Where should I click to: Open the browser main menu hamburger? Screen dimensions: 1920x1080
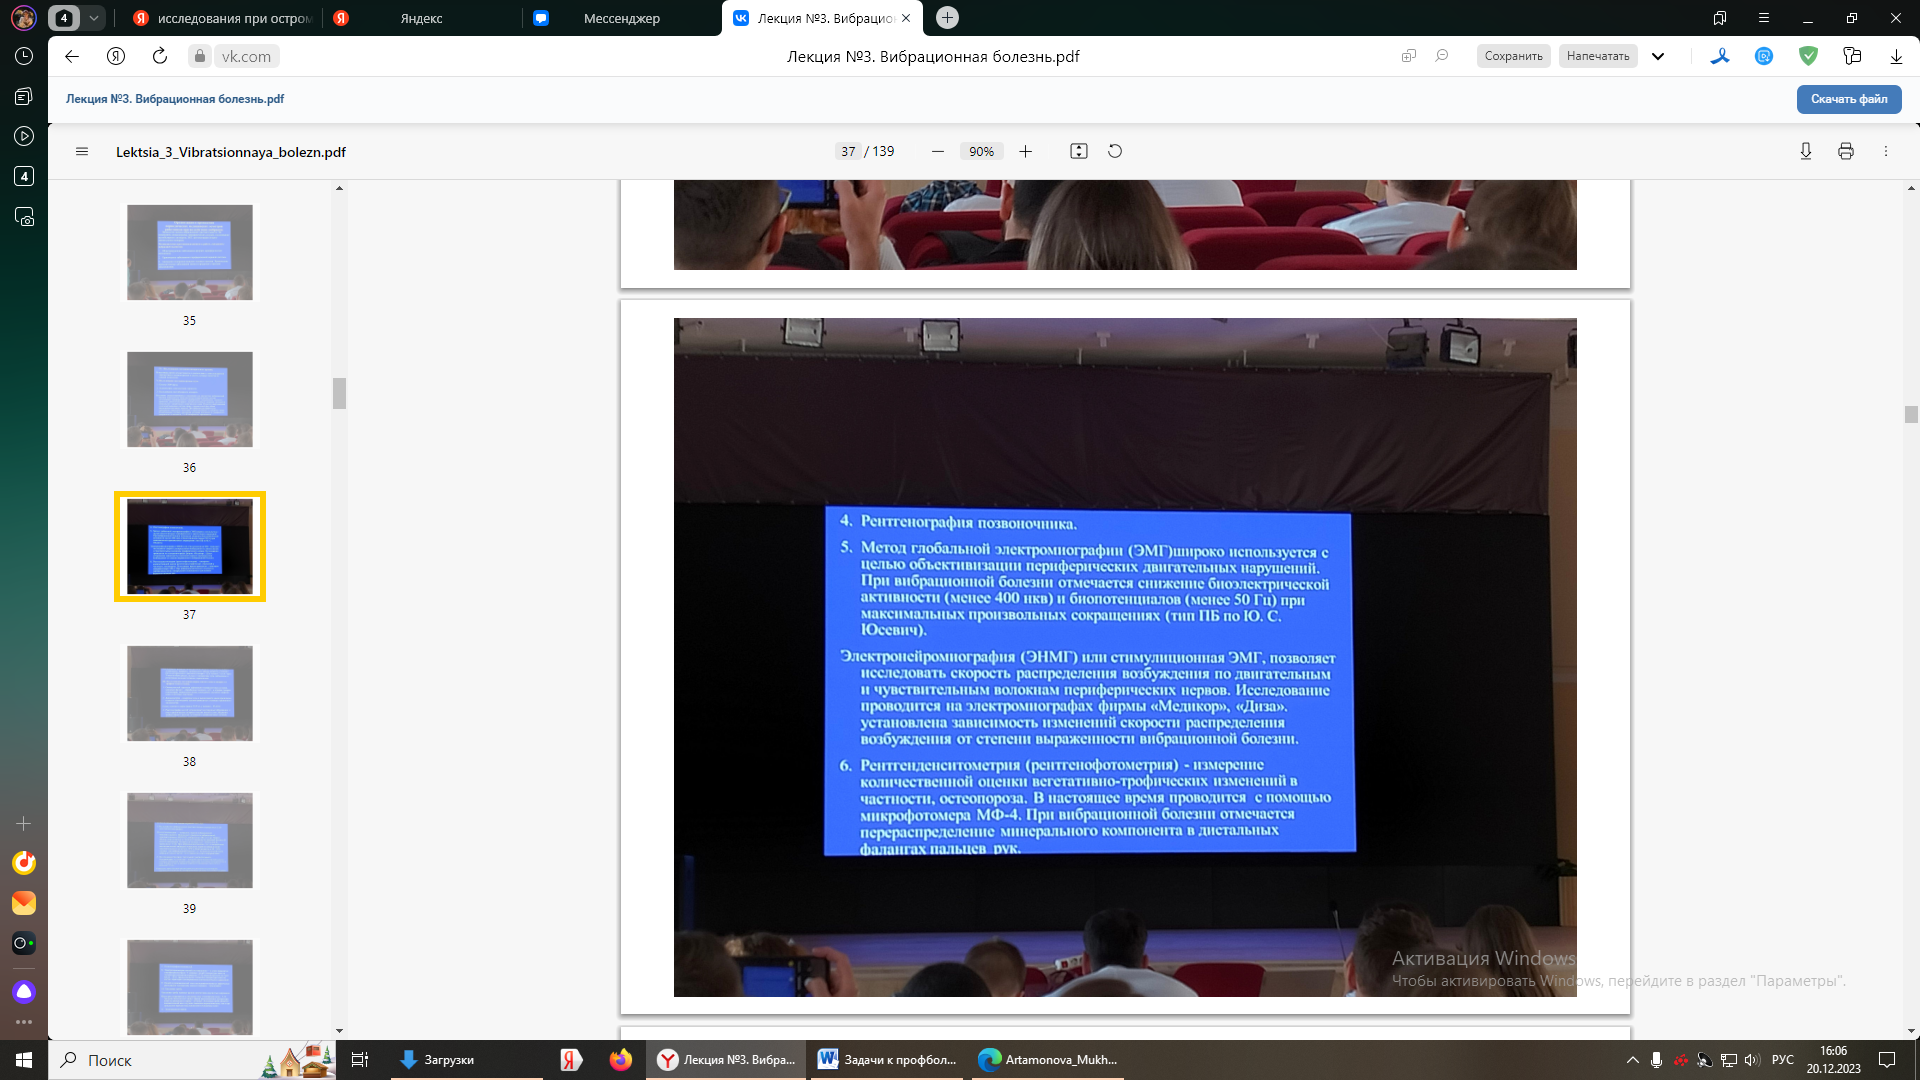(1764, 18)
